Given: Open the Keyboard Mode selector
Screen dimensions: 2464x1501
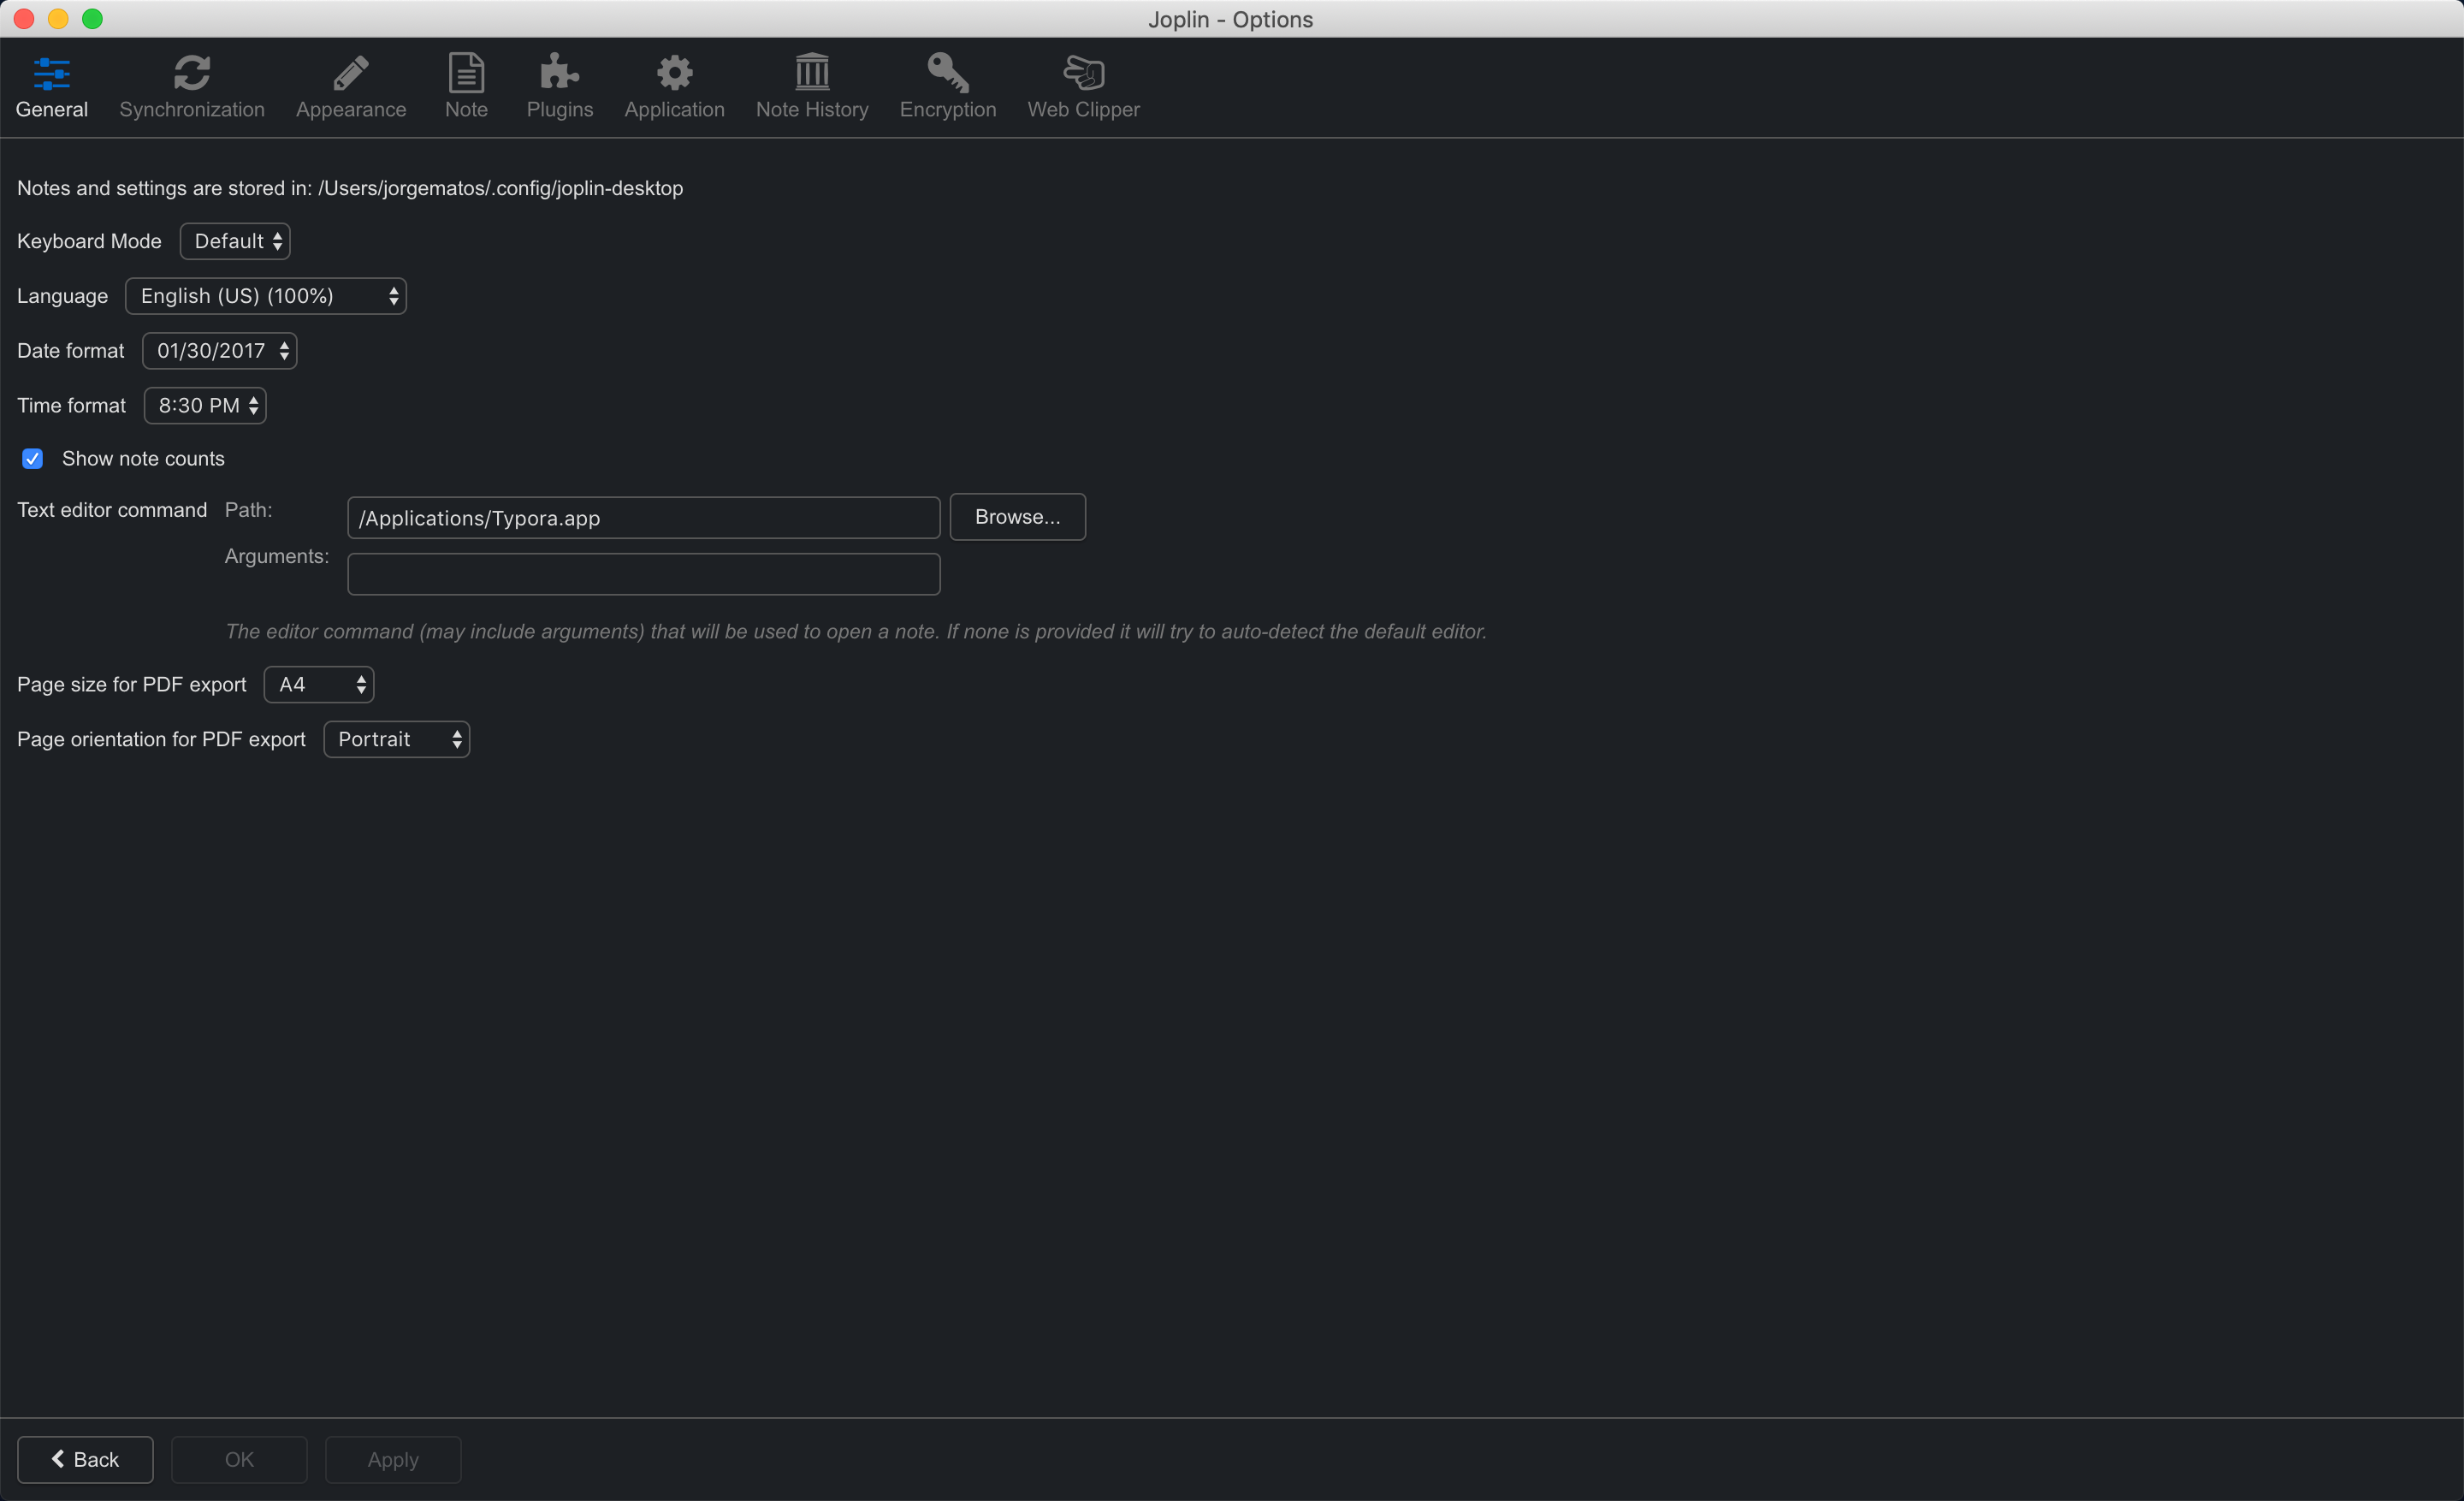Looking at the screenshot, I should [x=234, y=241].
